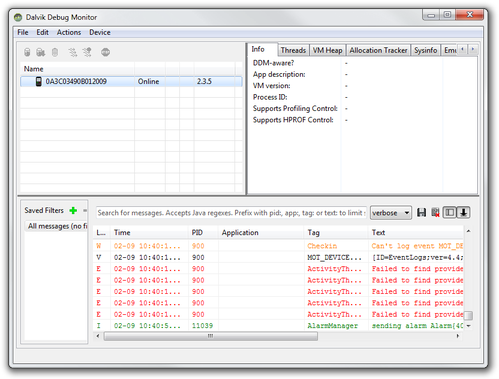Open the Edit menu

[42, 32]
